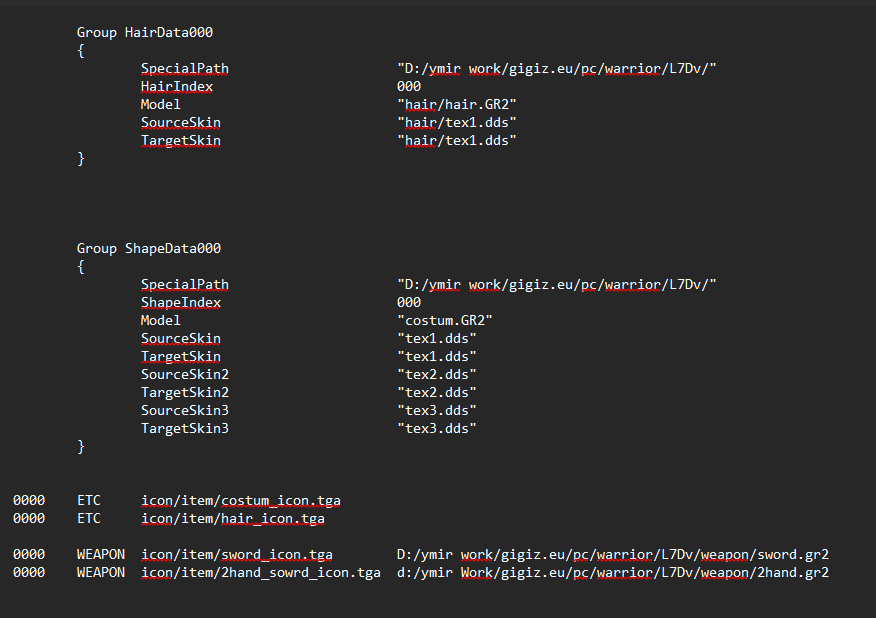Click the SourceSkin2 key
Viewport: 876px width, 618px height.
(x=184, y=375)
